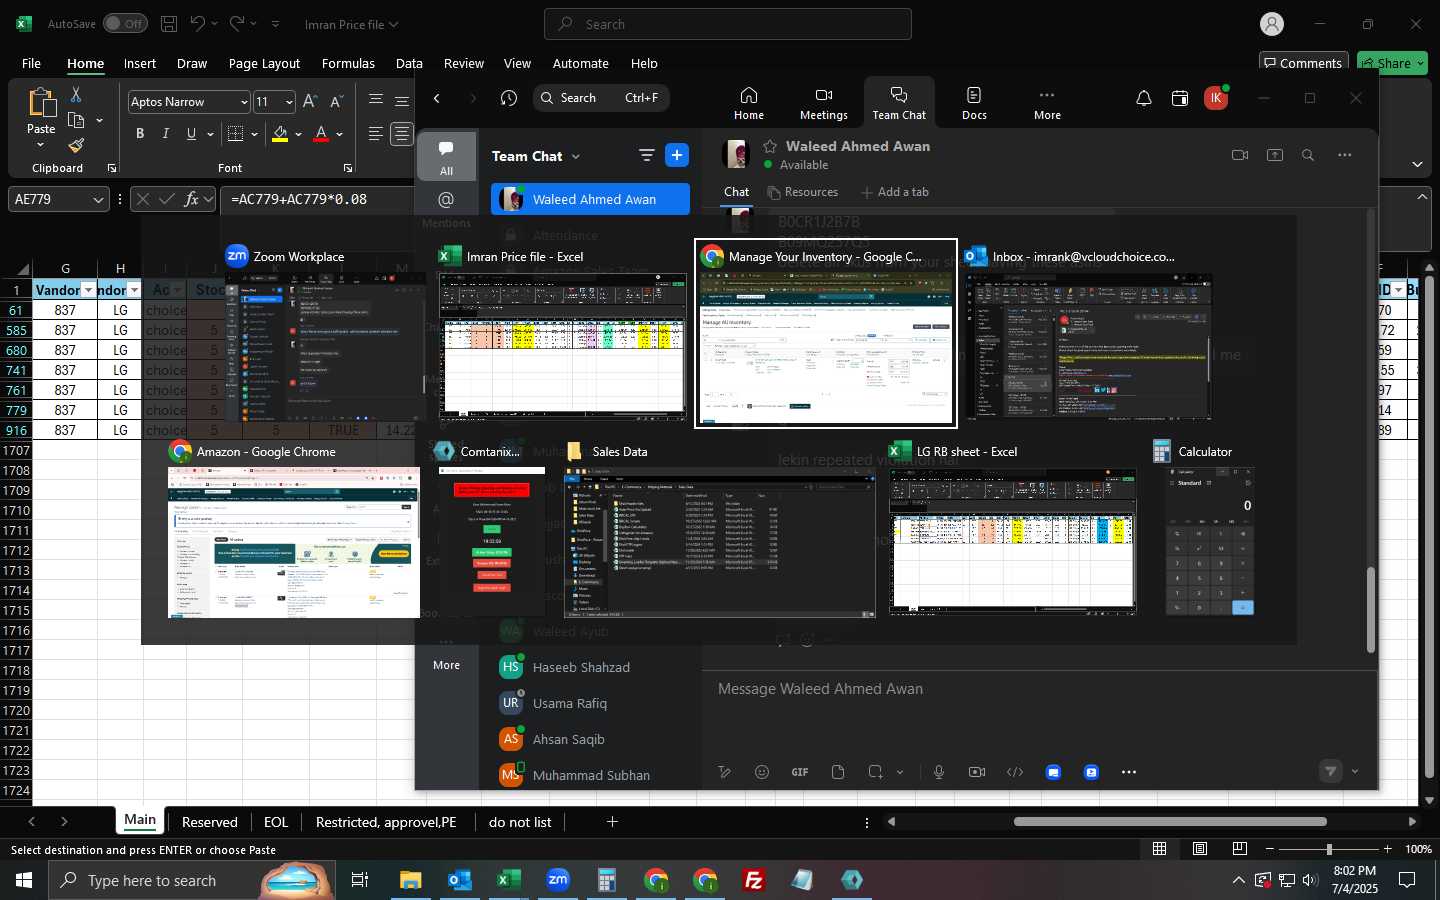This screenshot has width=1440, height=900.
Task: Open Vandor column filter dropdown
Action: coord(88,290)
